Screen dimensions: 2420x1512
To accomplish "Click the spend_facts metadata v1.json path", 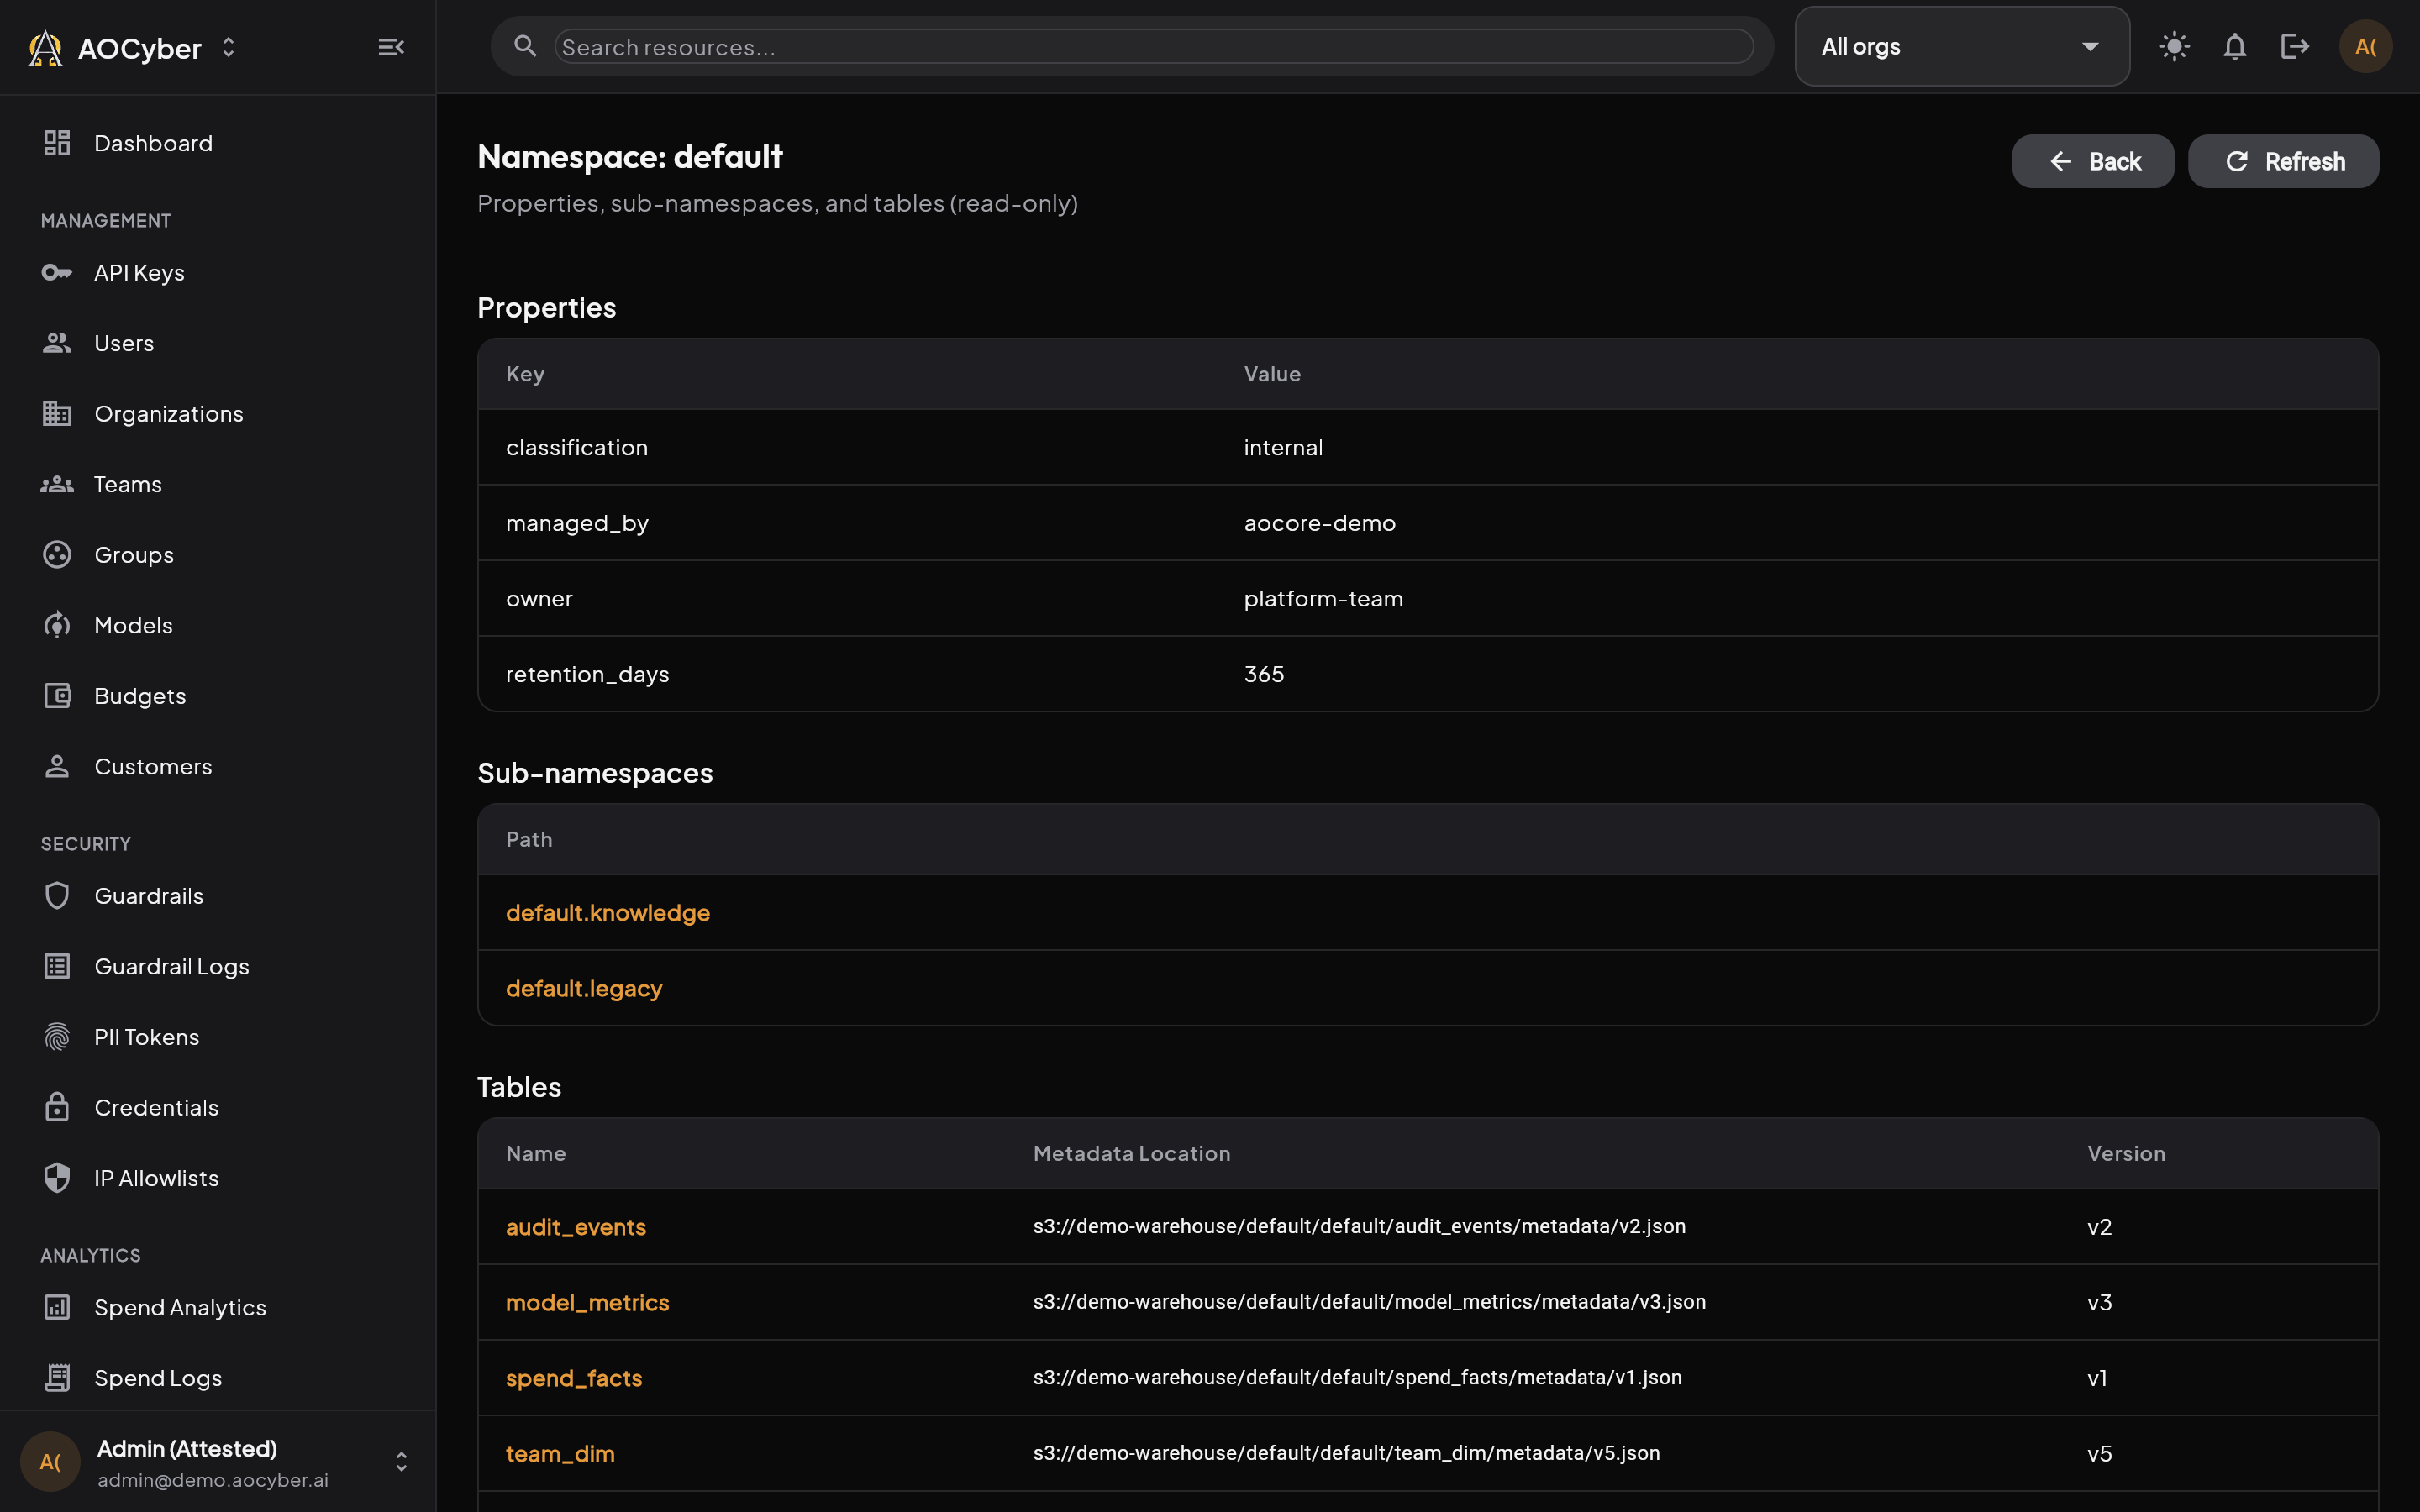I will pyautogui.click(x=1357, y=1377).
